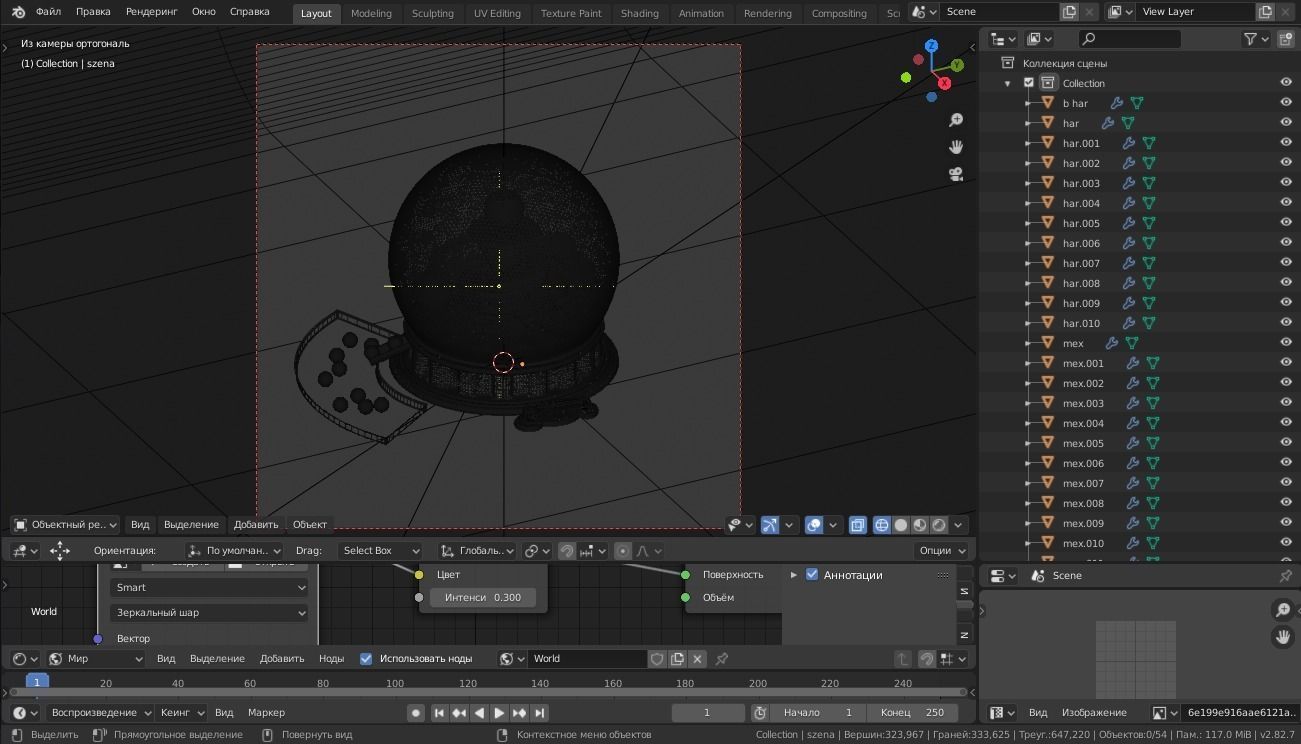This screenshot has width=1301, height=744.
Task: Open the По умолчанию orientation dropdown
Action: [x=234, y=551]
